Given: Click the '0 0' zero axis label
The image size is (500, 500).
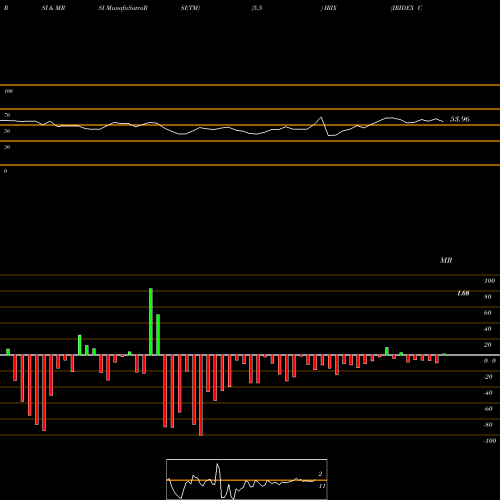Looking at the screenshot, I should 490,361.
